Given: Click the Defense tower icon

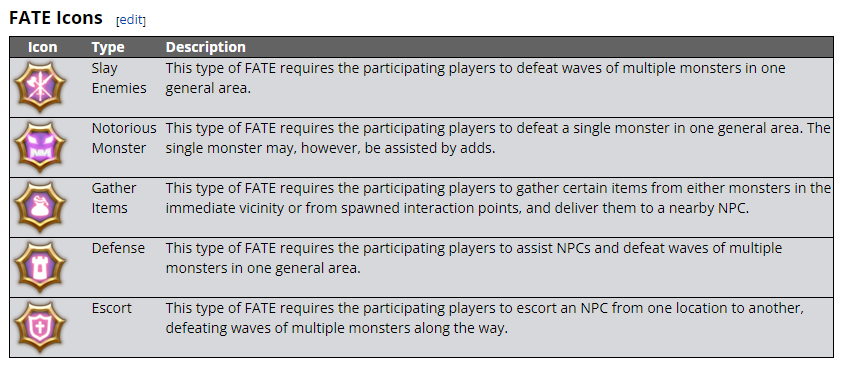Looking at the screenshot, I should [40, 267].
